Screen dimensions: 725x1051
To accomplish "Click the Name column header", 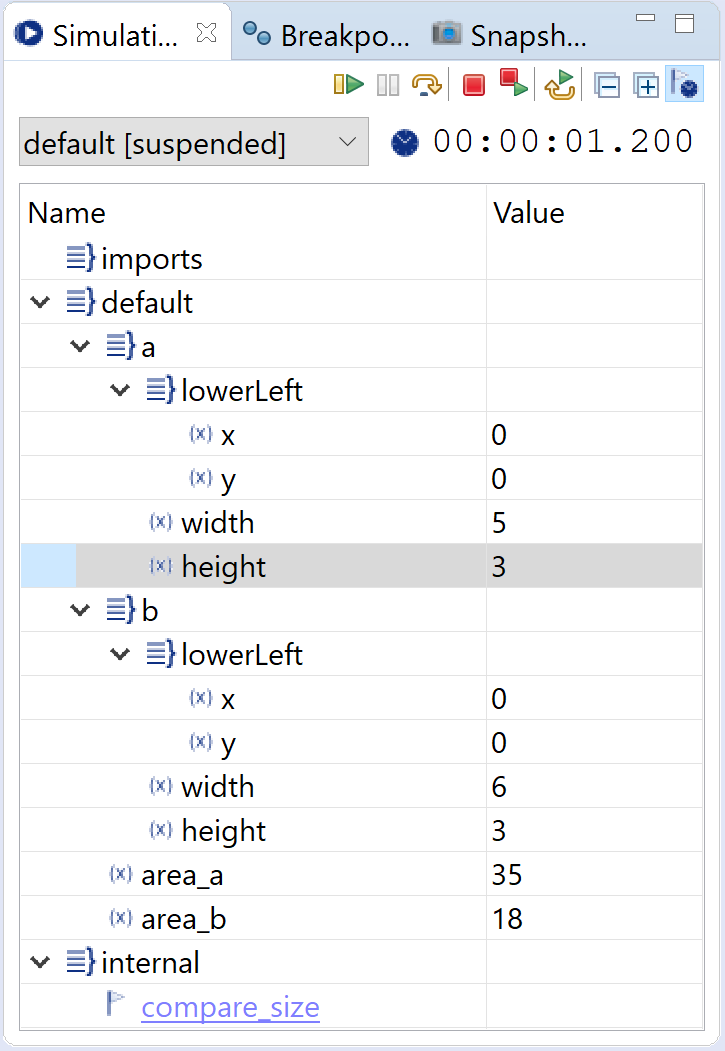I will pyautogui.click(x=250, y=213).
